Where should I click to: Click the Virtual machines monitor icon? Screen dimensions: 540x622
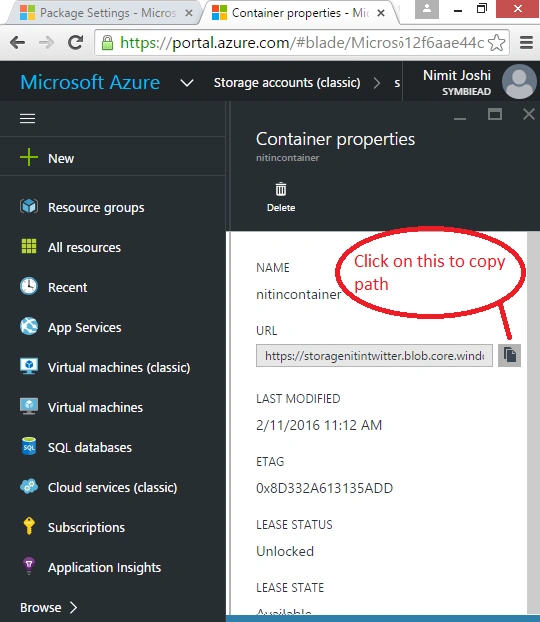click(x=29, y=406)
